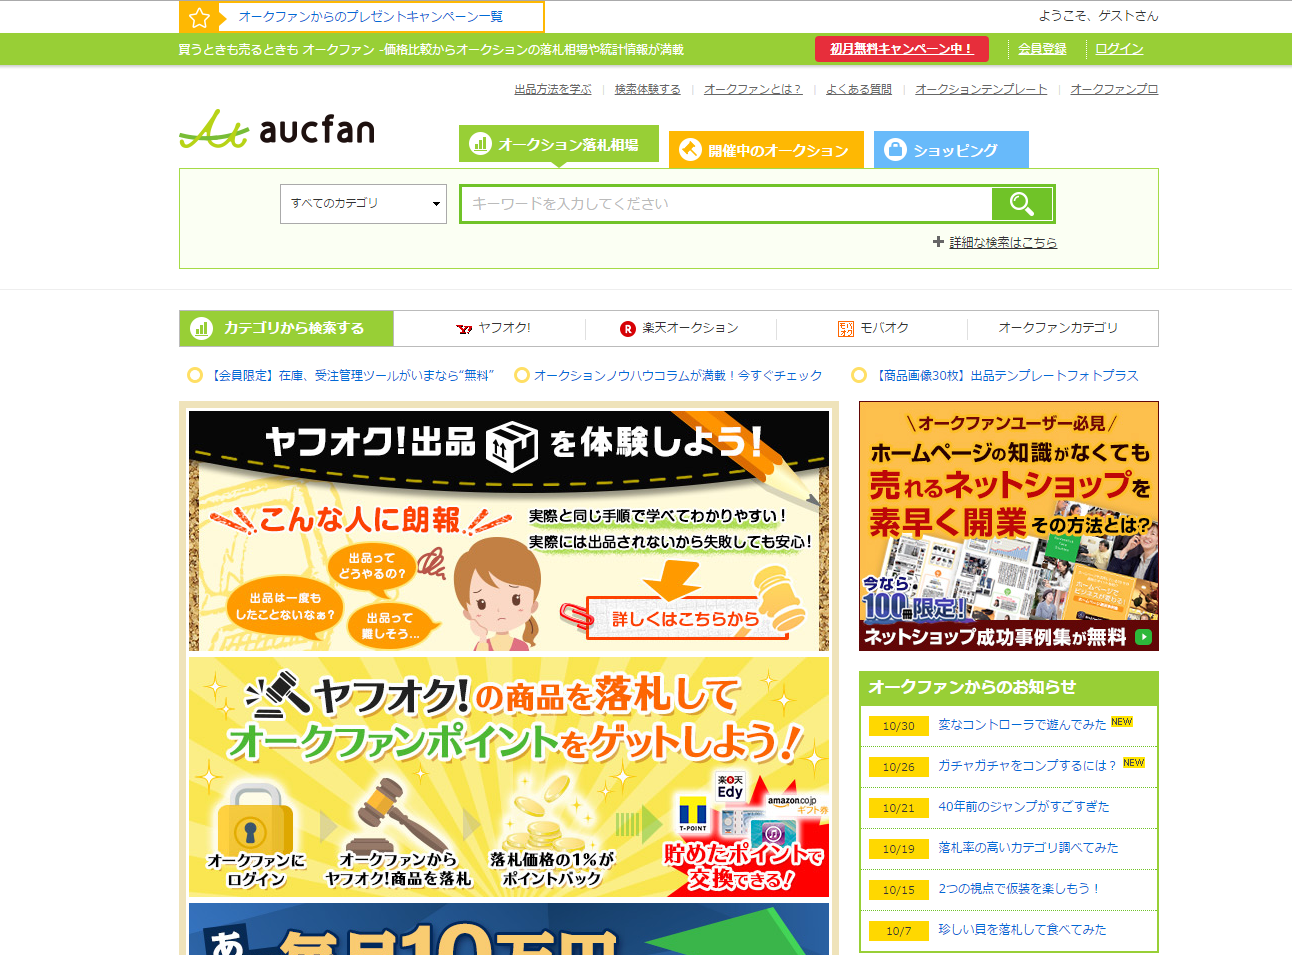The height and width of the screenshot is (955, 1292).
Task: Click the Rakuten R icon
Action: [x=628, y=328]
